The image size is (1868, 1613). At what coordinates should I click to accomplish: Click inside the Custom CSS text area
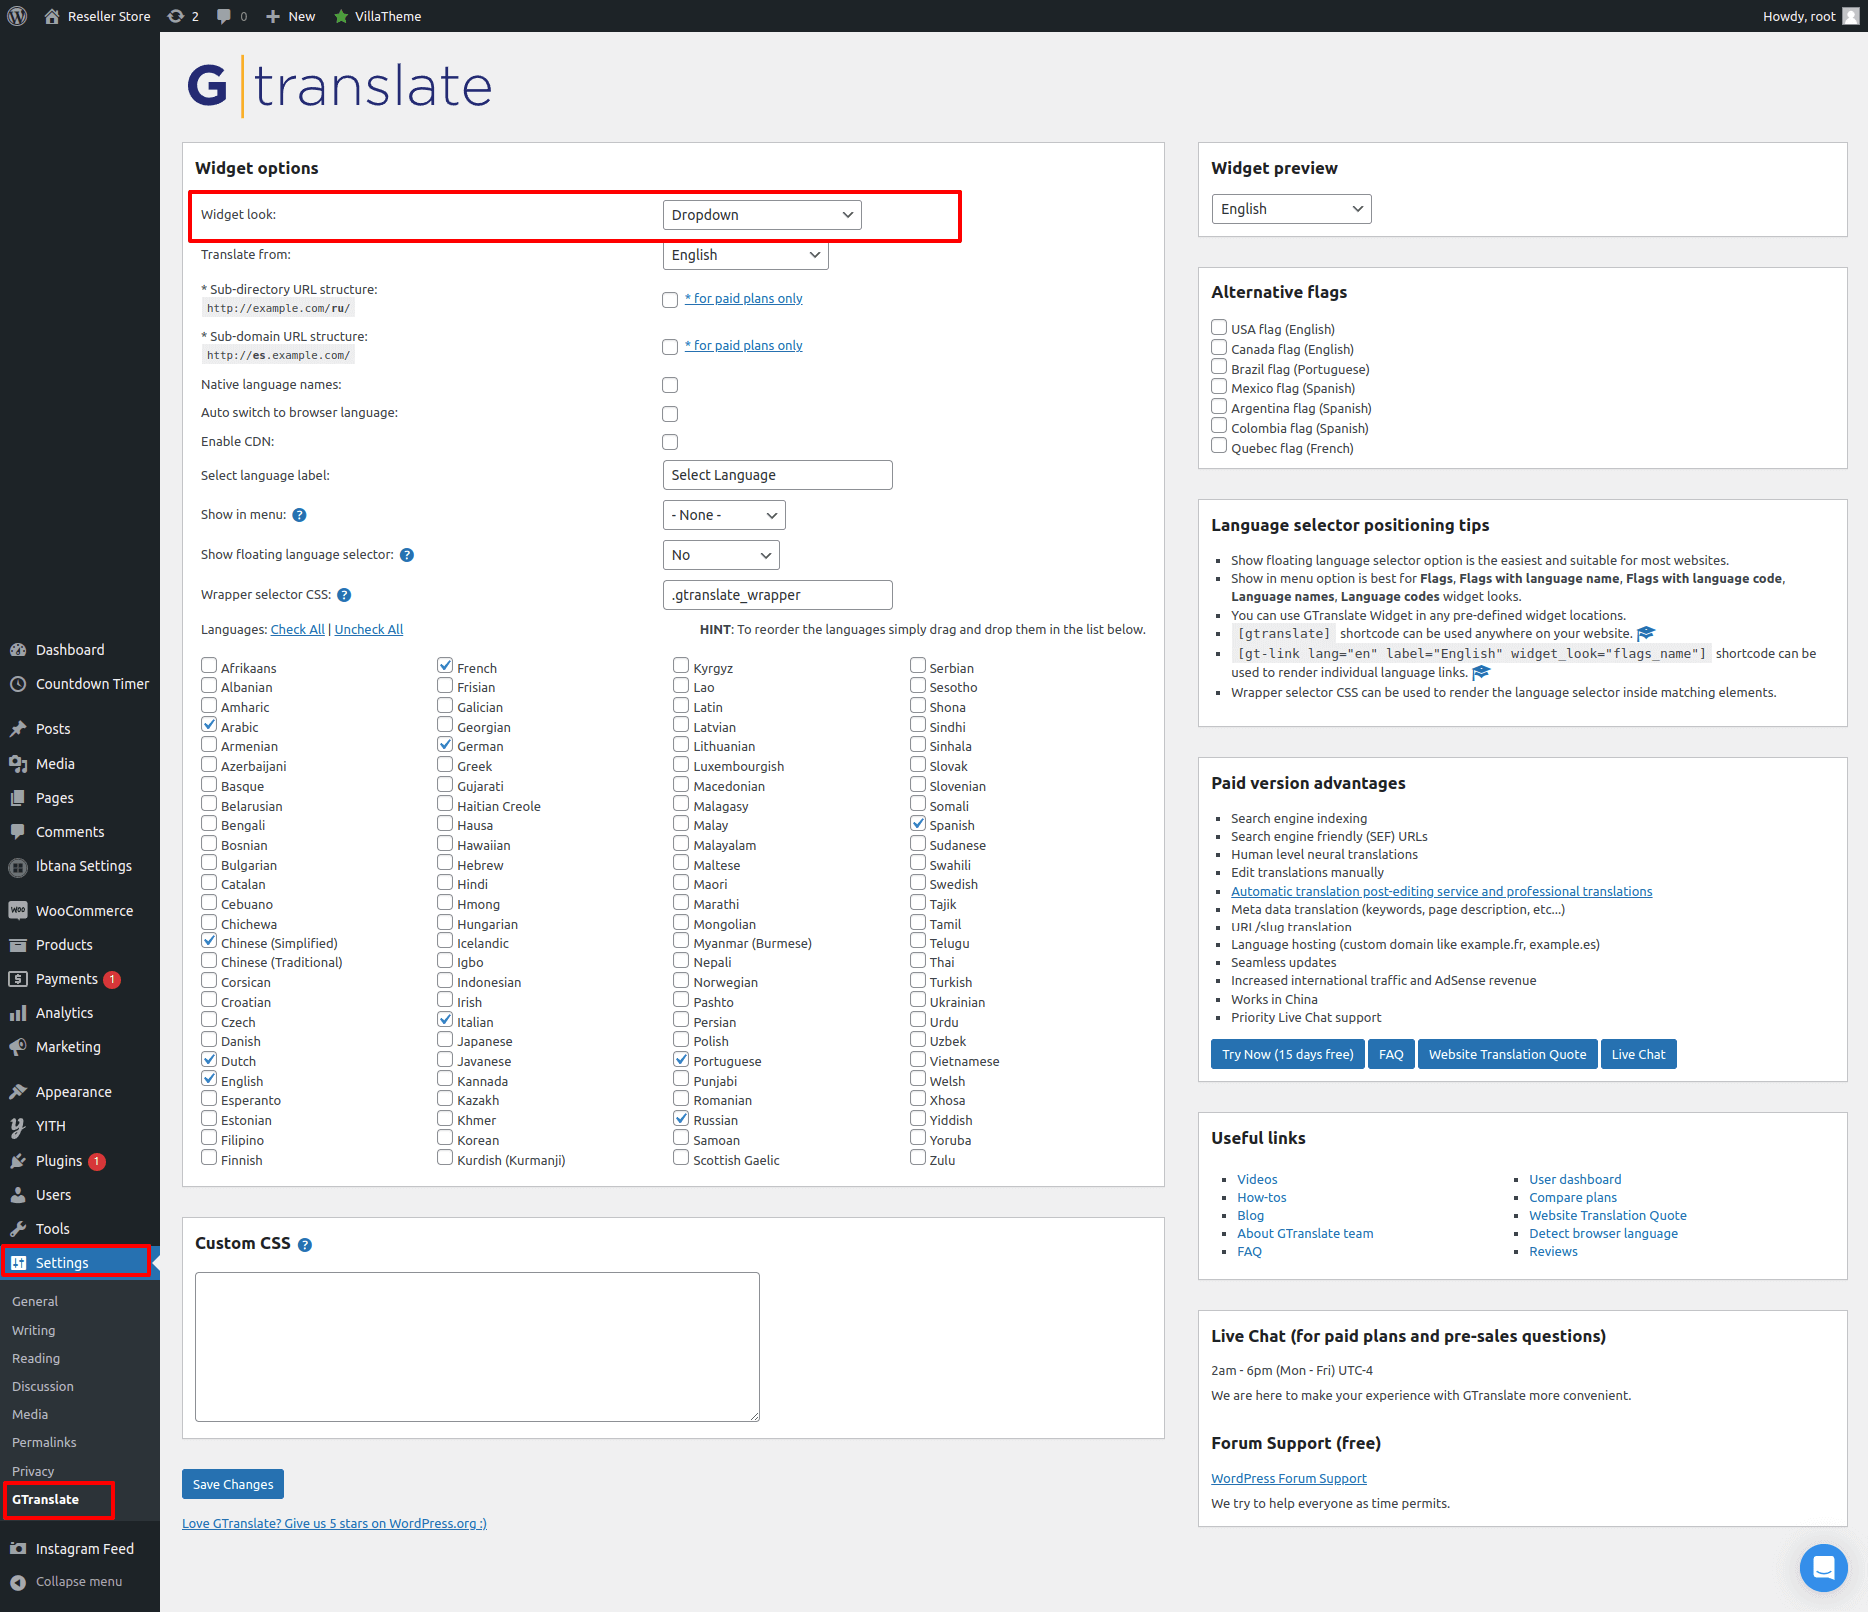(x=477, y=1346)
